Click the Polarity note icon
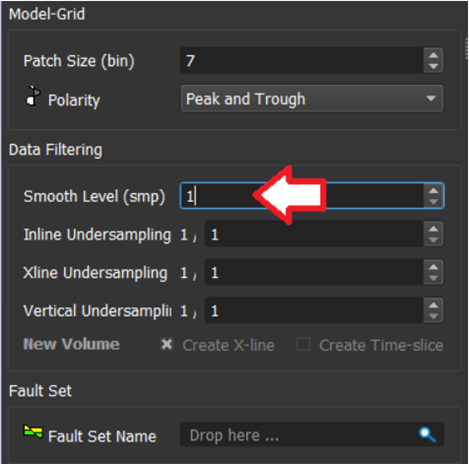The height and width of the screenshot is (464, 469). 33,96
